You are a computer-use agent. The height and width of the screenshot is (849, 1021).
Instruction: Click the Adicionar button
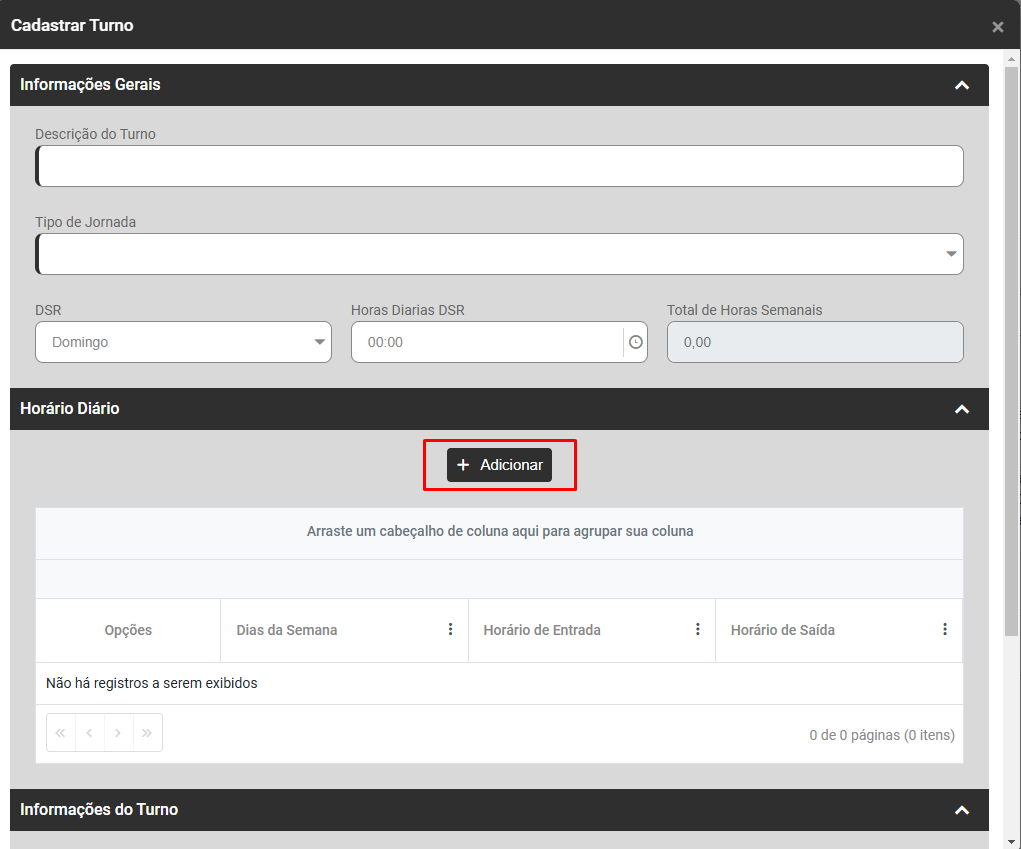[499, 465]
